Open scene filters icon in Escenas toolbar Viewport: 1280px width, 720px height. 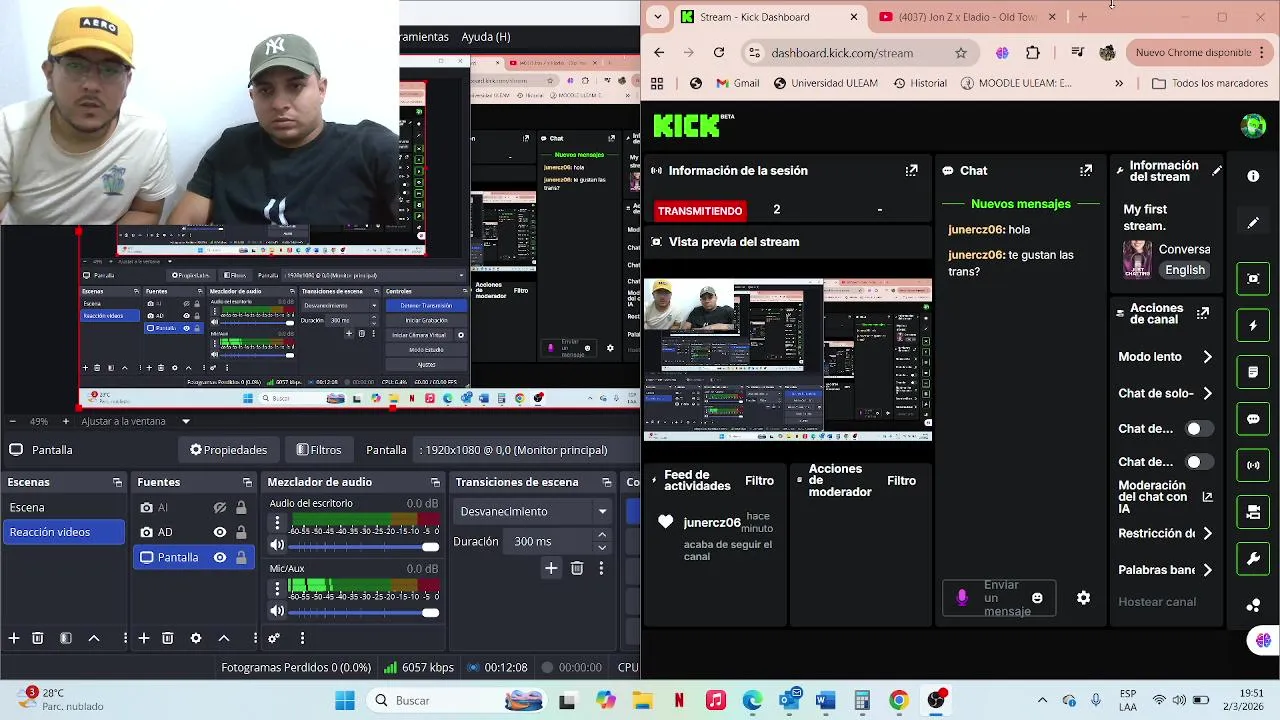66,638
